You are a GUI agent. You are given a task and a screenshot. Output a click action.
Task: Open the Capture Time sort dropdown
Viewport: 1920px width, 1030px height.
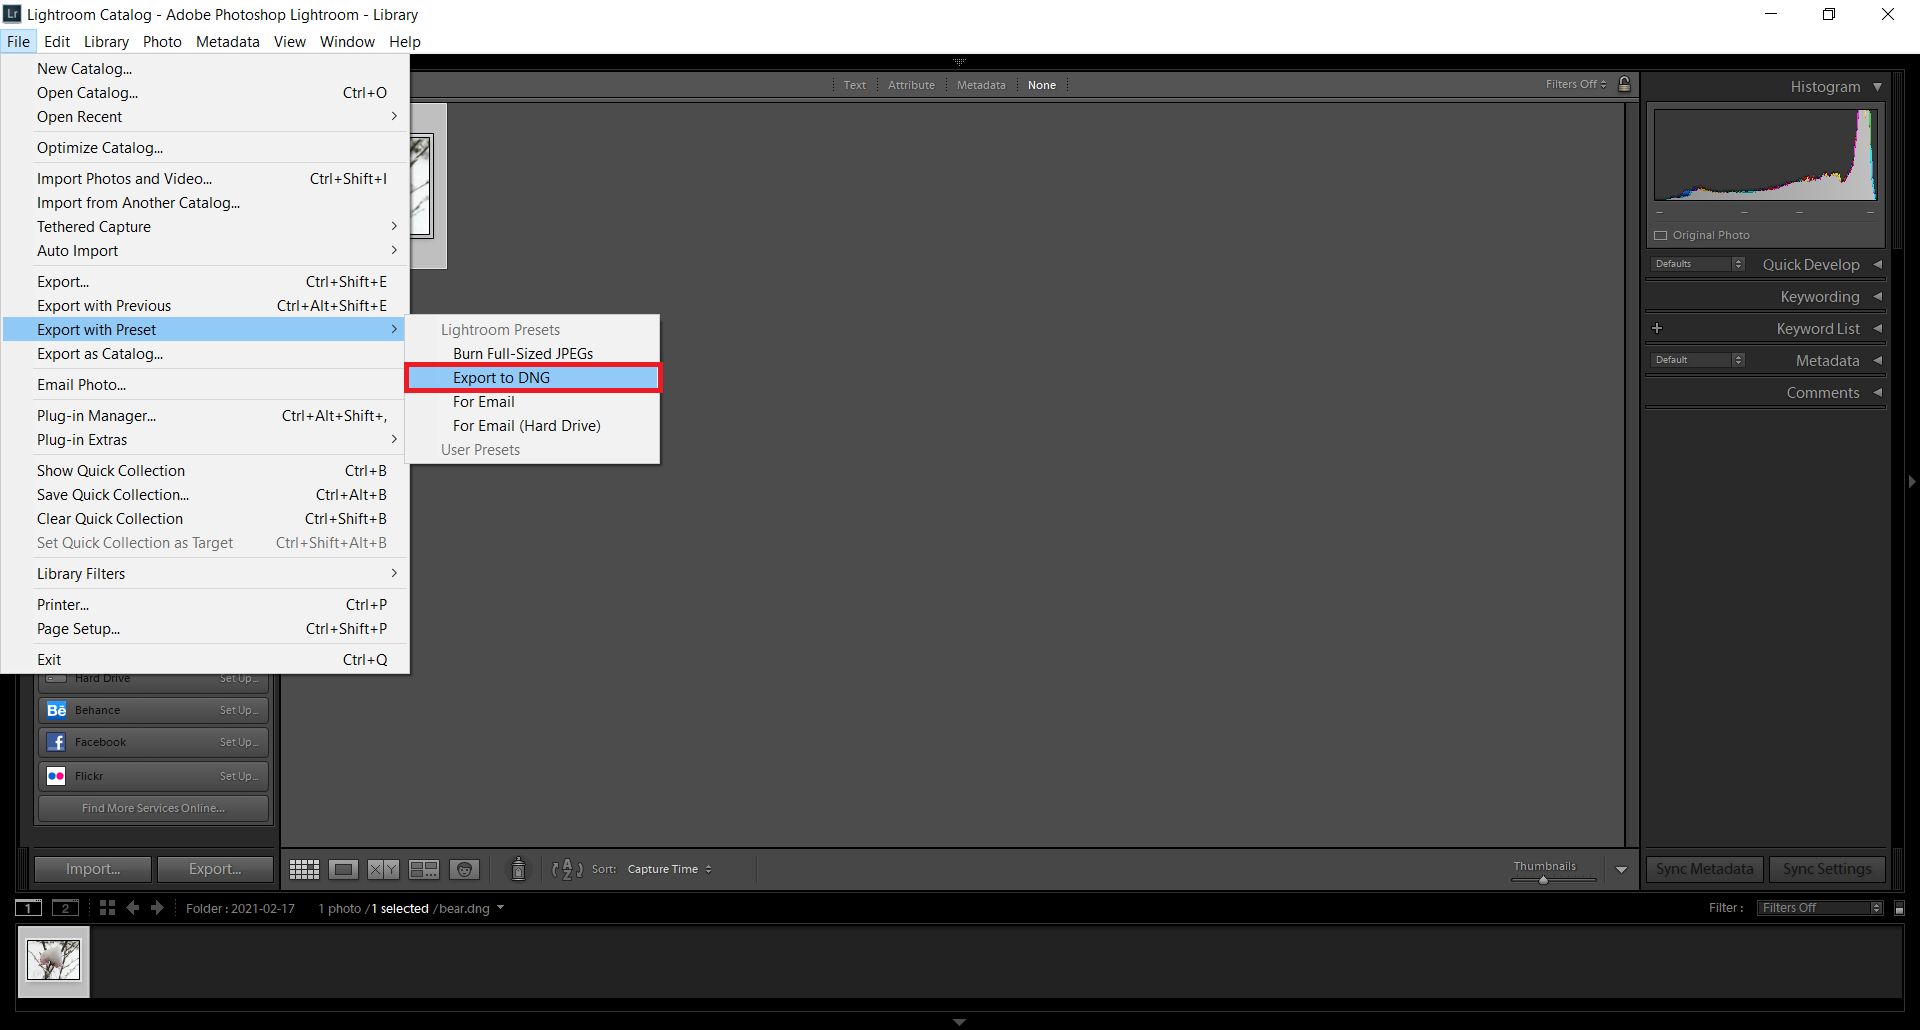669,870
